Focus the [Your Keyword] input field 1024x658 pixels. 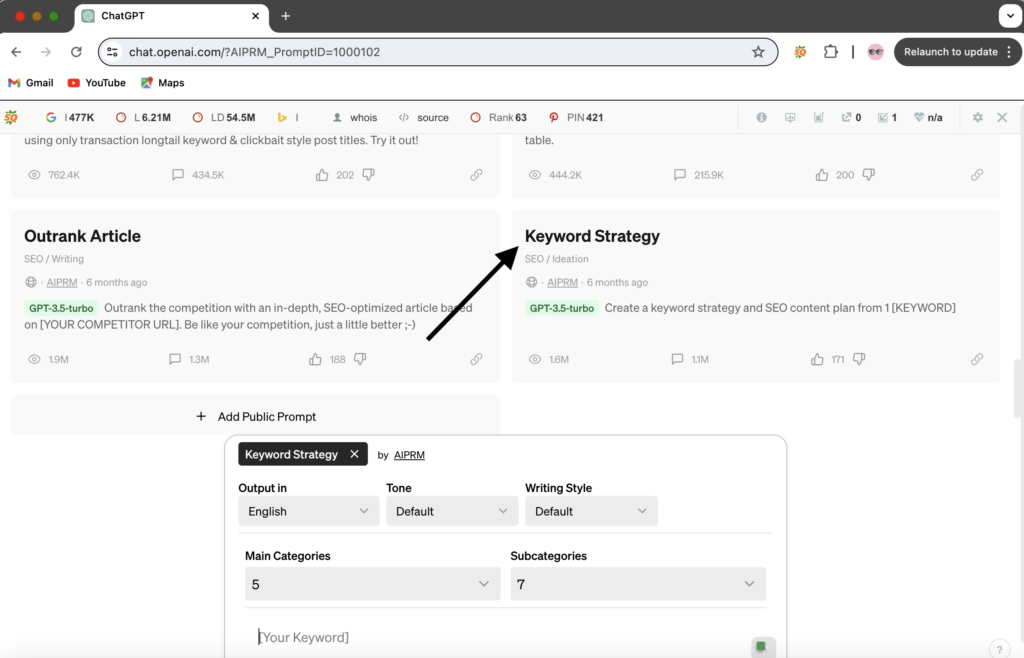503,637
